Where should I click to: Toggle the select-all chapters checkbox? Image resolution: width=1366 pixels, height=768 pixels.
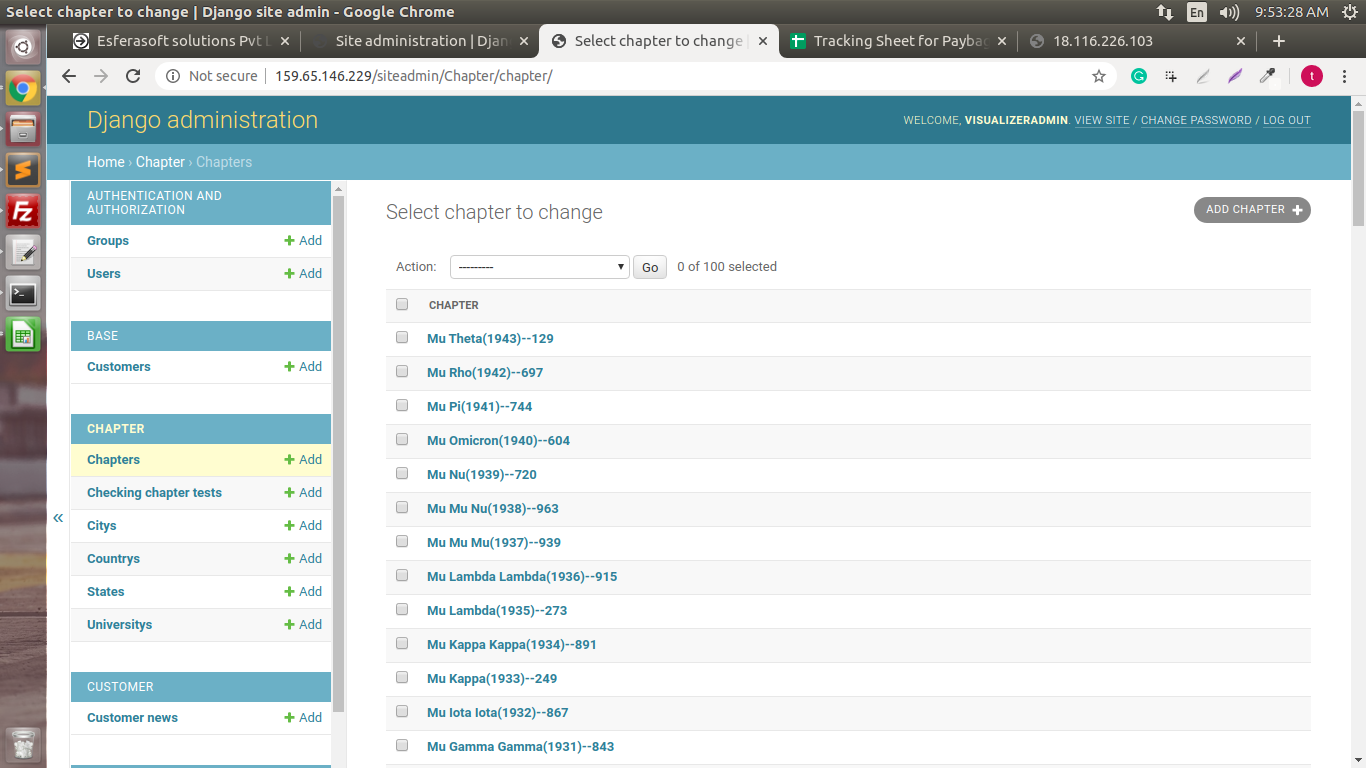coord(402,304)
